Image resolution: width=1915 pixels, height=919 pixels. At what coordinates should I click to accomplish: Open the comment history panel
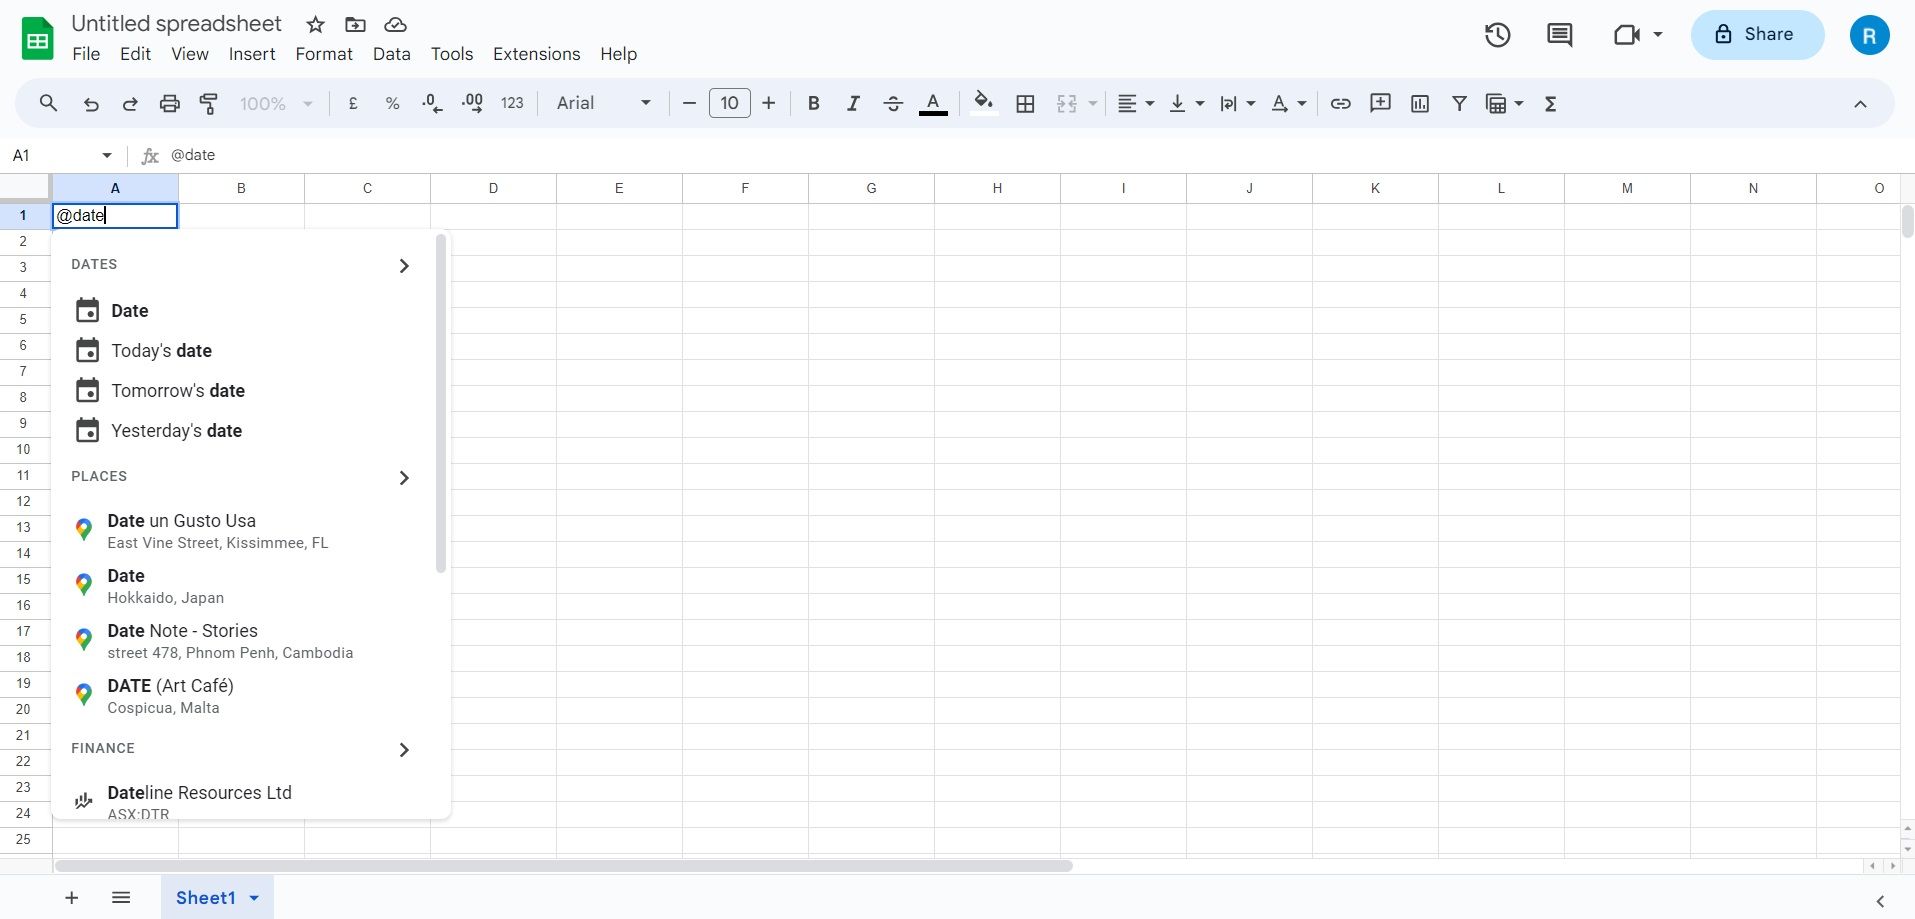coord(1559,34)
